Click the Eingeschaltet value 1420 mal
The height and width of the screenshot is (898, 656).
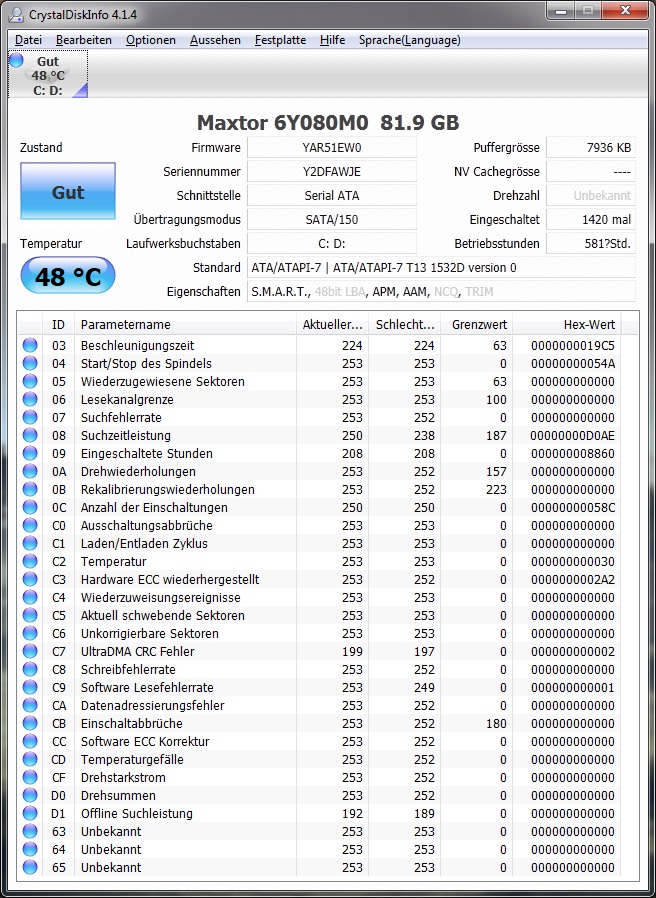coord(591,220)
